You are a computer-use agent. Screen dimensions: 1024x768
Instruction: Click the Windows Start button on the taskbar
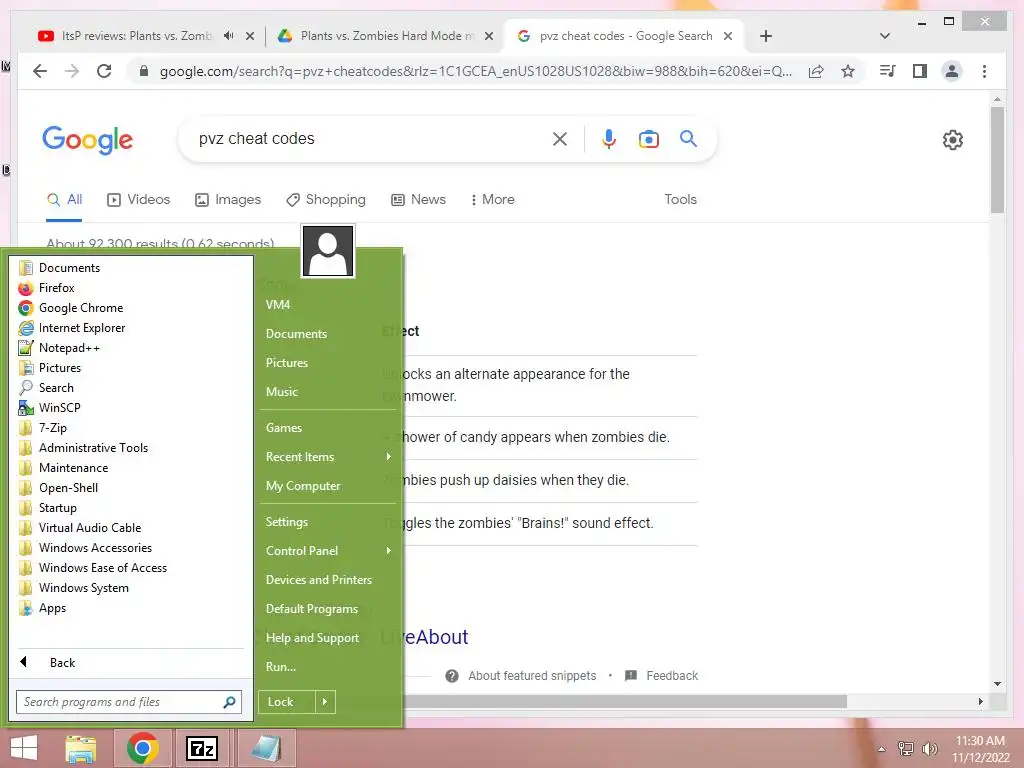point(24,748)
